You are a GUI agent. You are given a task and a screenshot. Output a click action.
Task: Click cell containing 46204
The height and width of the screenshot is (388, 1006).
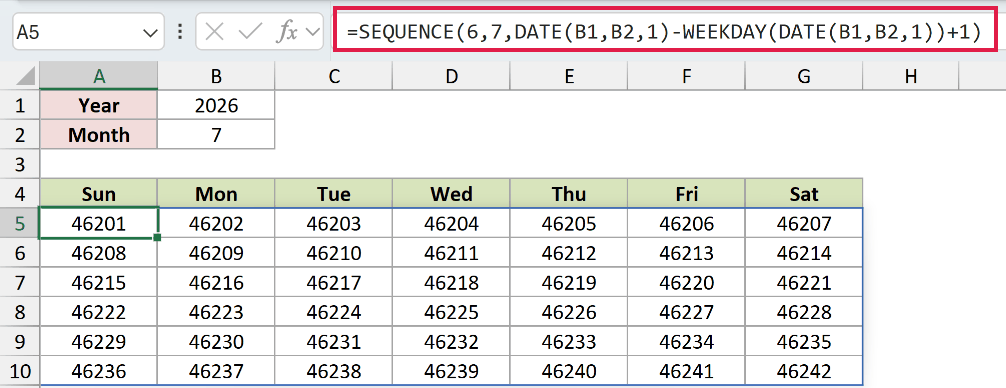(x=452, y=223)
